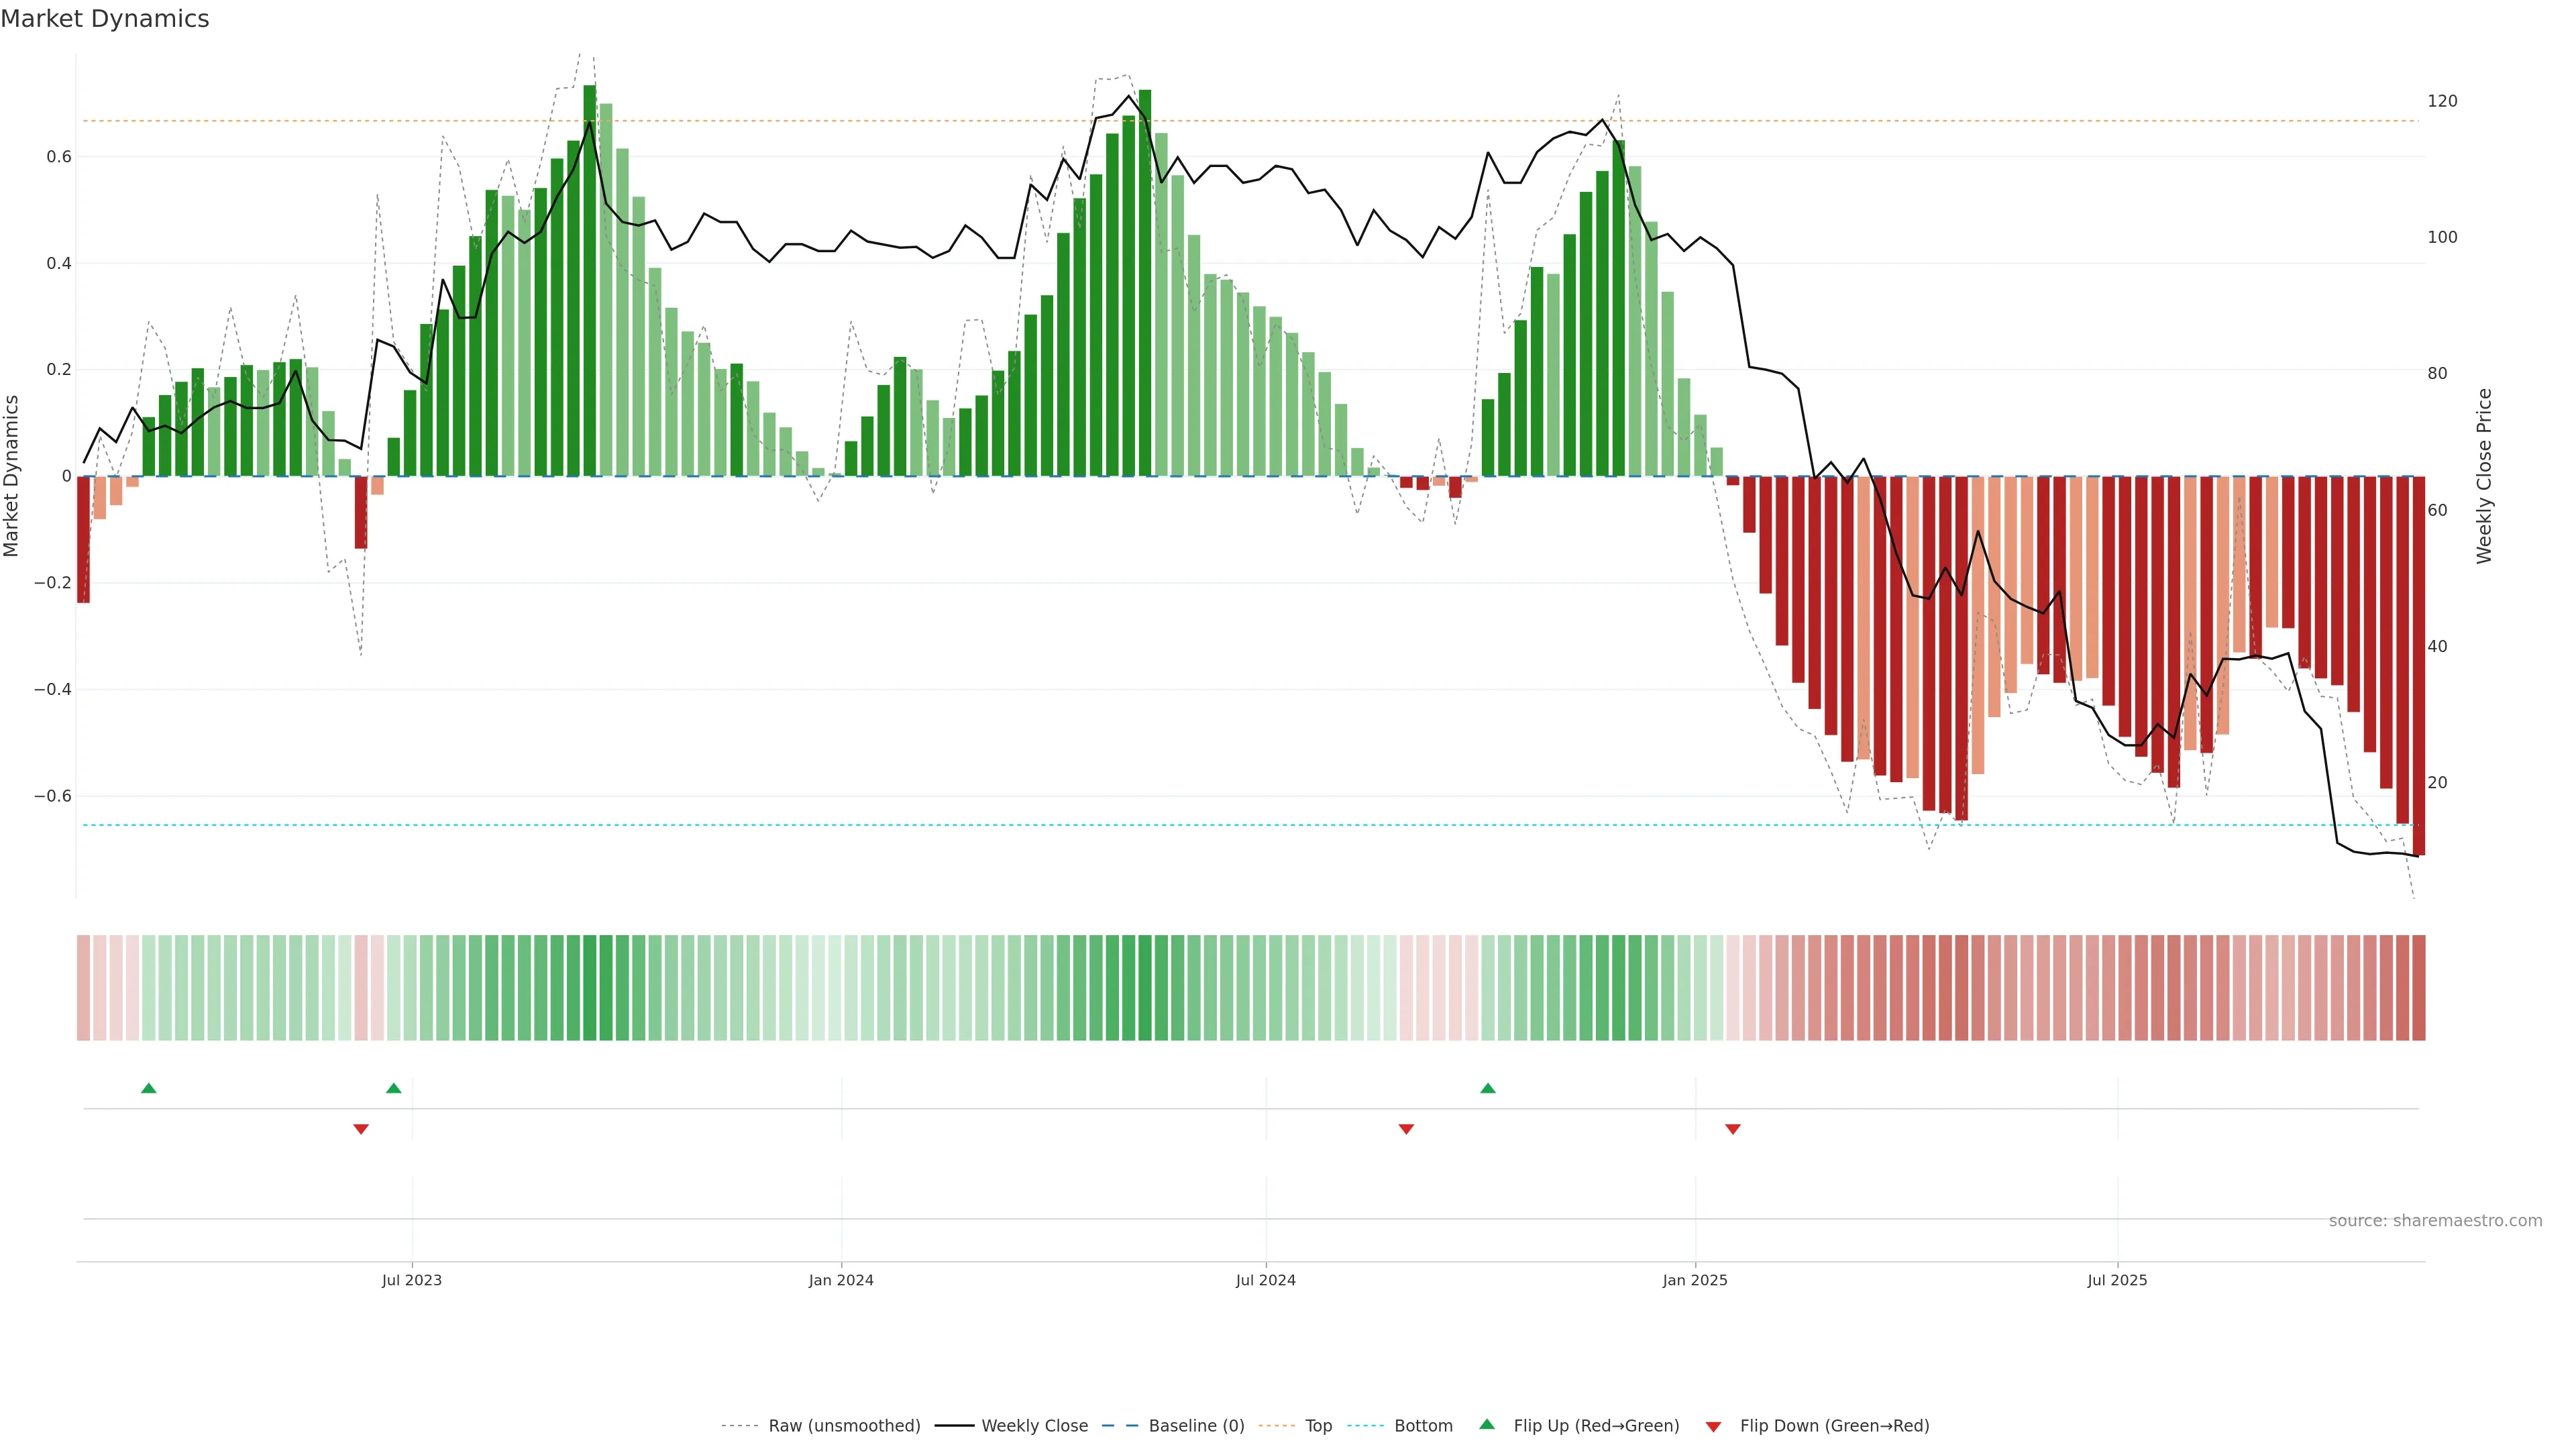Click the Flip Up legend triangle icon

click(x=1487, y=1424)
